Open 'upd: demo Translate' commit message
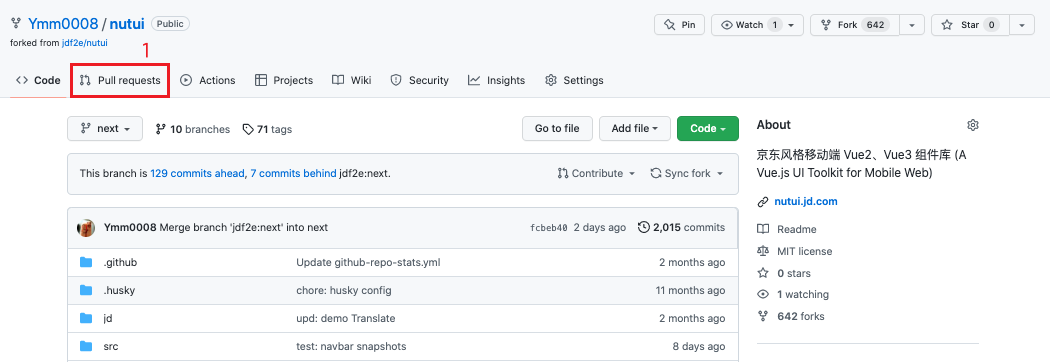The height and width of the screenshot is (362, 1050). [346, 319]
